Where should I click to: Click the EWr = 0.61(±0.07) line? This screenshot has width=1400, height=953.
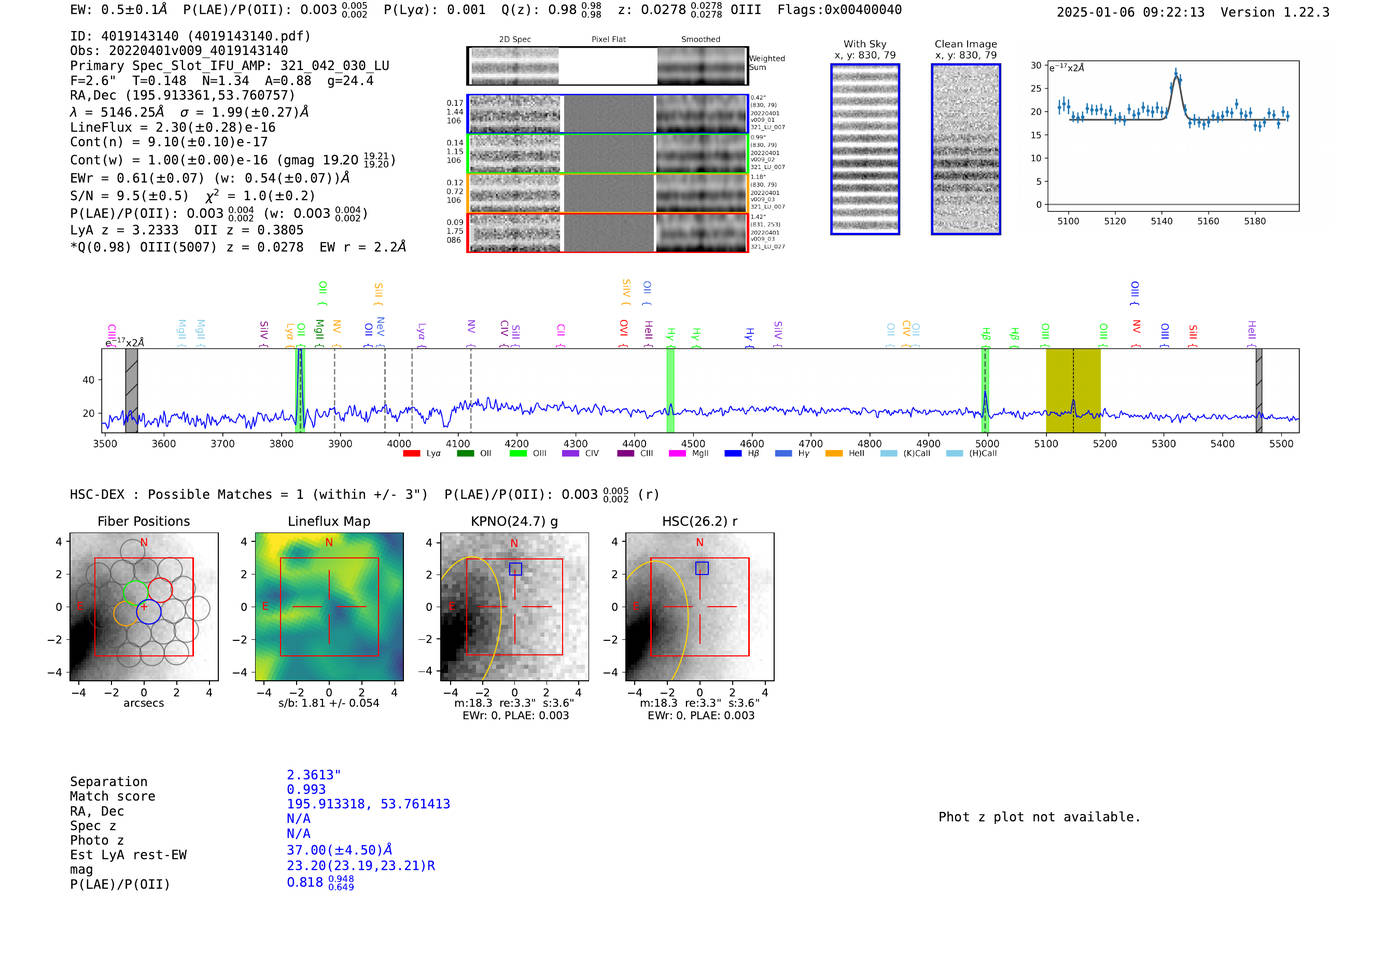click(x=210, y=178)
